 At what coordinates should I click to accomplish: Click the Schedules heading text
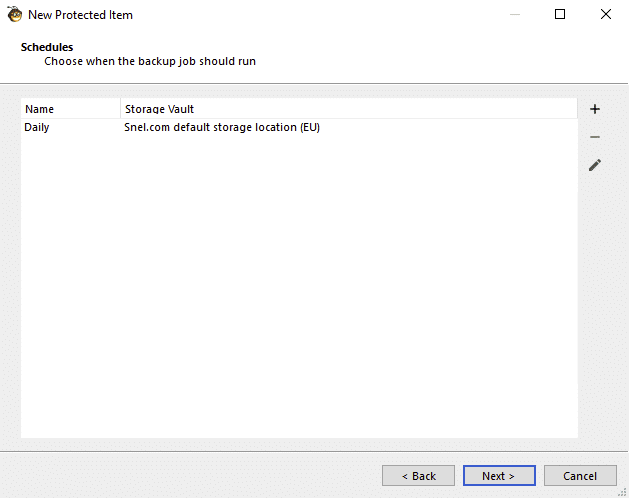point(47,47)
